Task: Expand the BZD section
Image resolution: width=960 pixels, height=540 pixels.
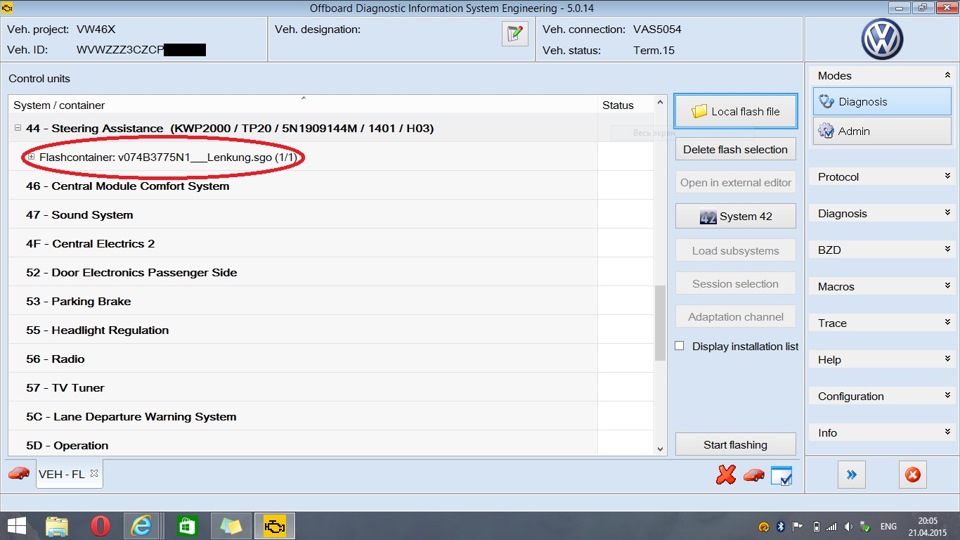Action: [947, 250]
